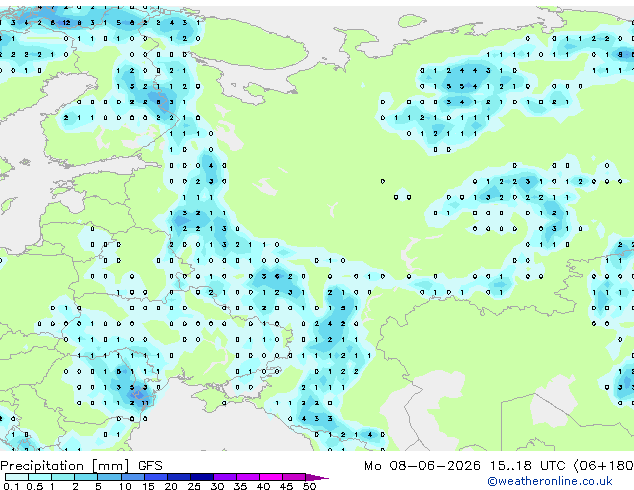Select the 5–10 mm legend swatch
The width and height of the screenshot is (634, 490).
pos(109,477)
